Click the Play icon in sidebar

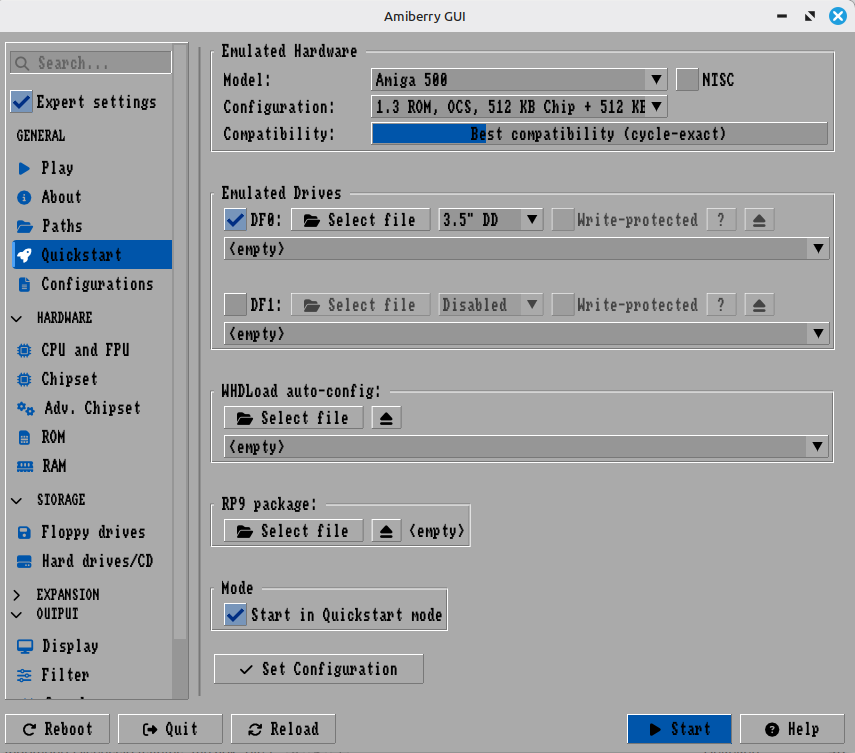click(24, 168)
